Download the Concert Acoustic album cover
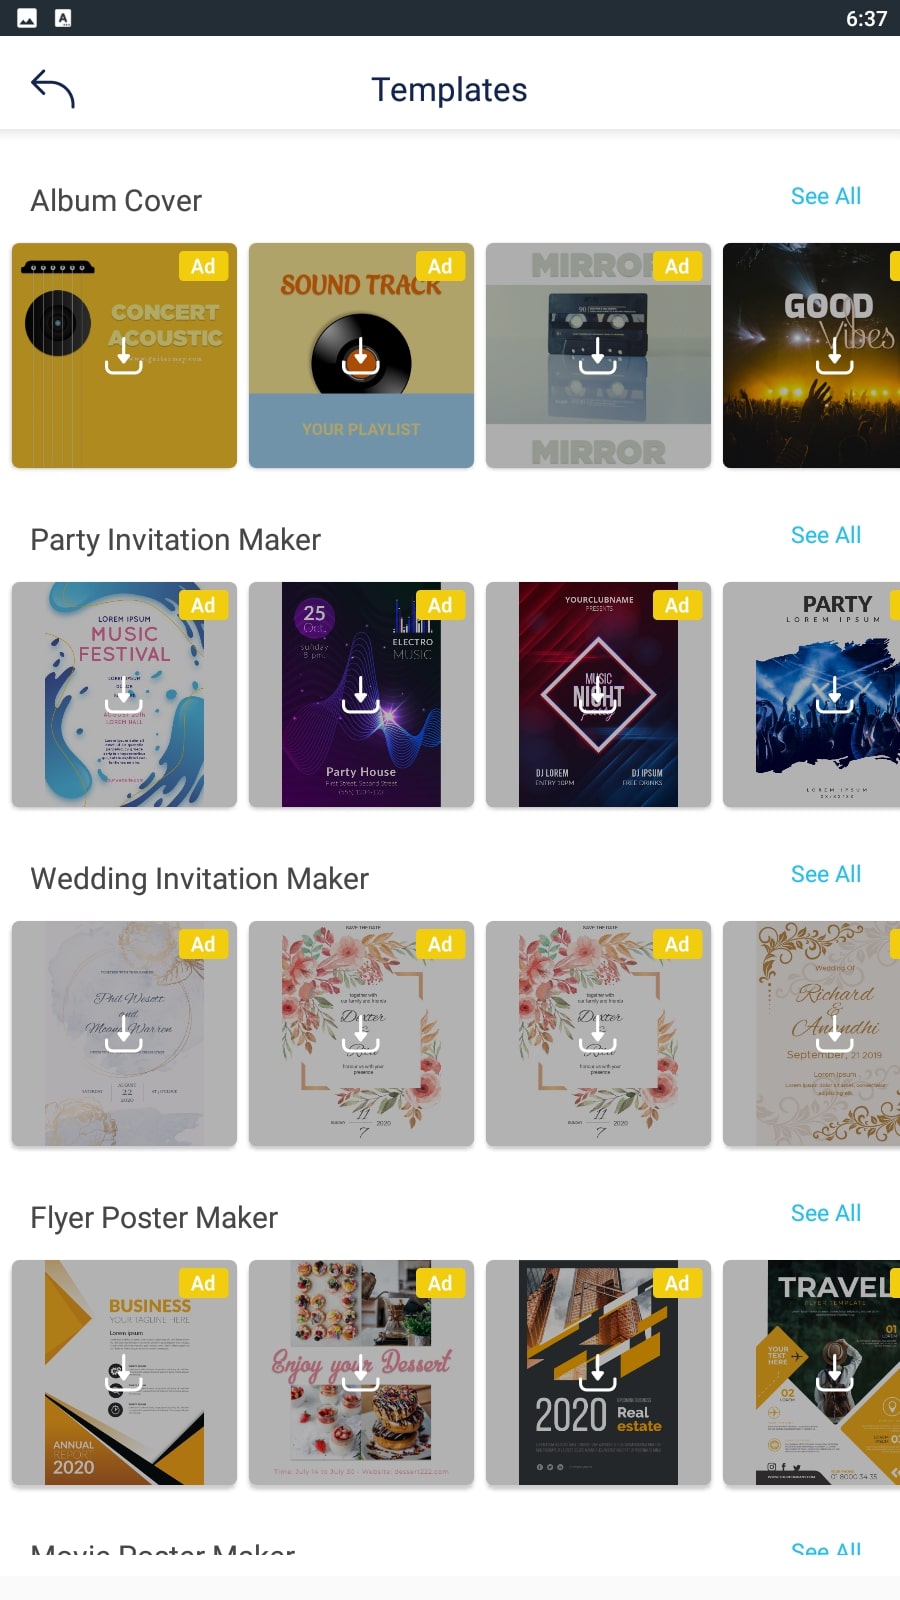Screen dimensions: 900x1600 tap(124, 355)
